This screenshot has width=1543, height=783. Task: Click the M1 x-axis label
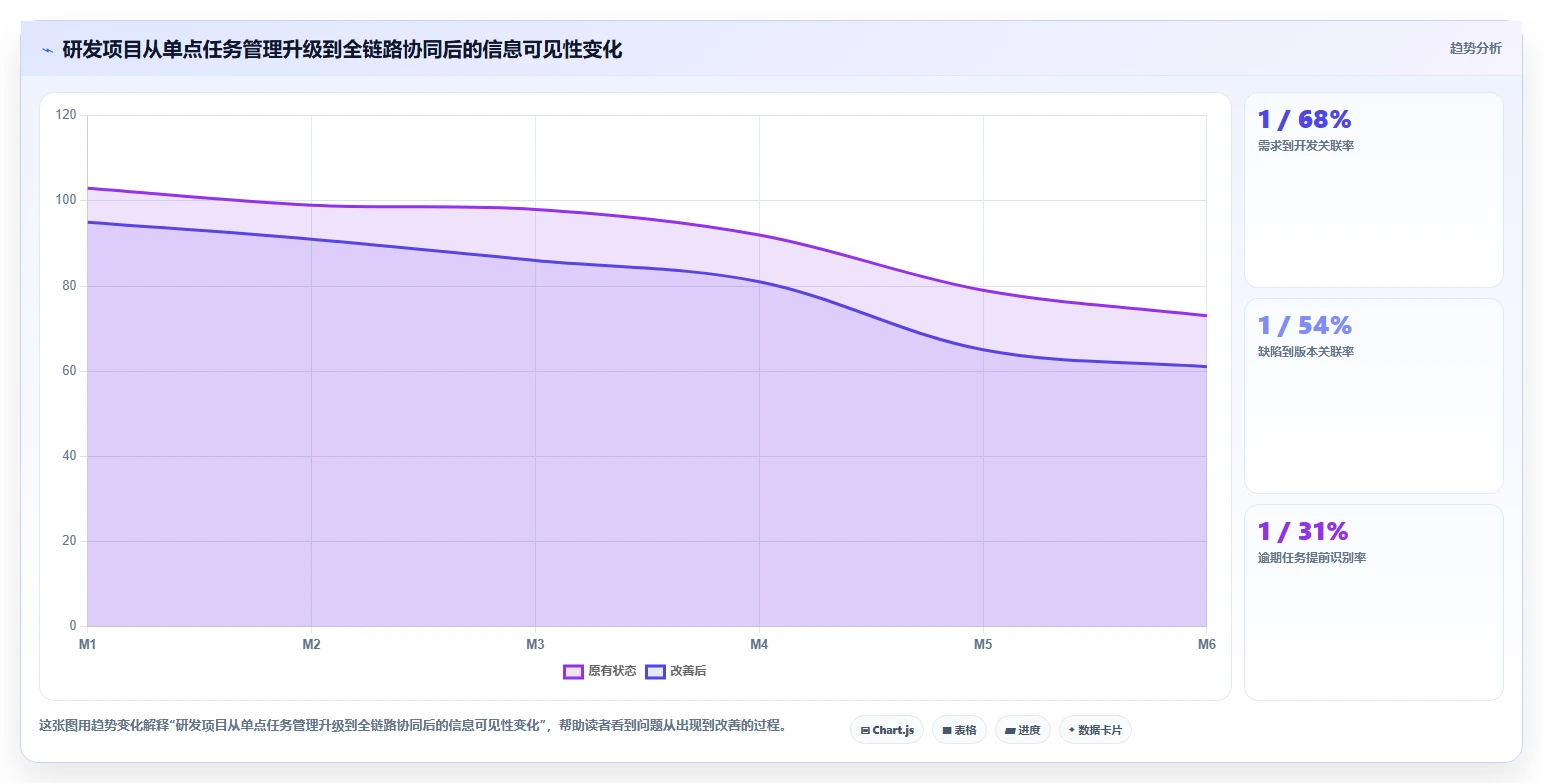tap(87, 644)
